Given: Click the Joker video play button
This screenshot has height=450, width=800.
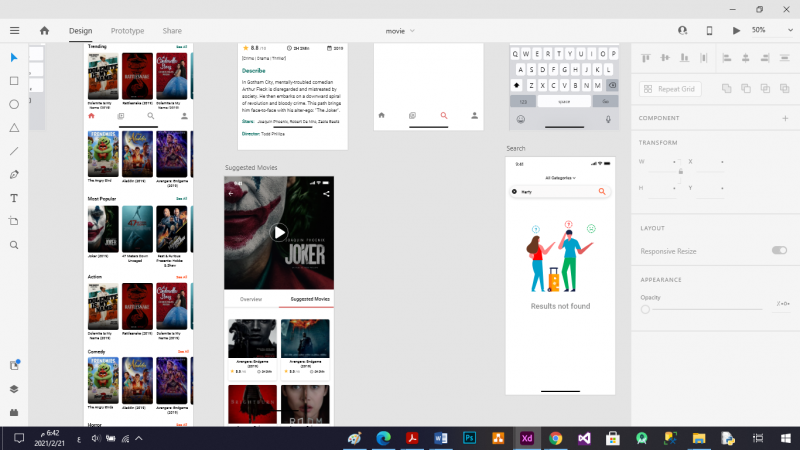Looking at the screenshot, I should coord(279,233).
